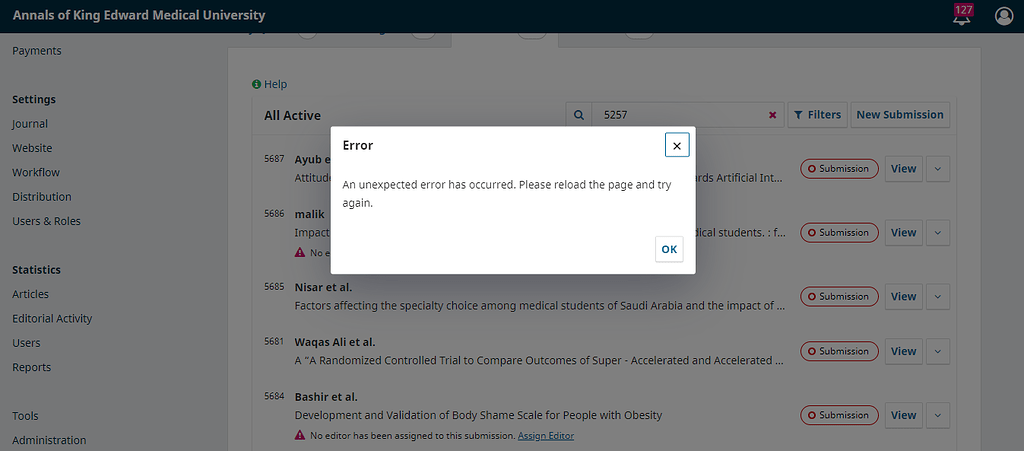This screenshot has height=451, width=1024.
Task: Open the Filters panel
Action: click(817, 115)
